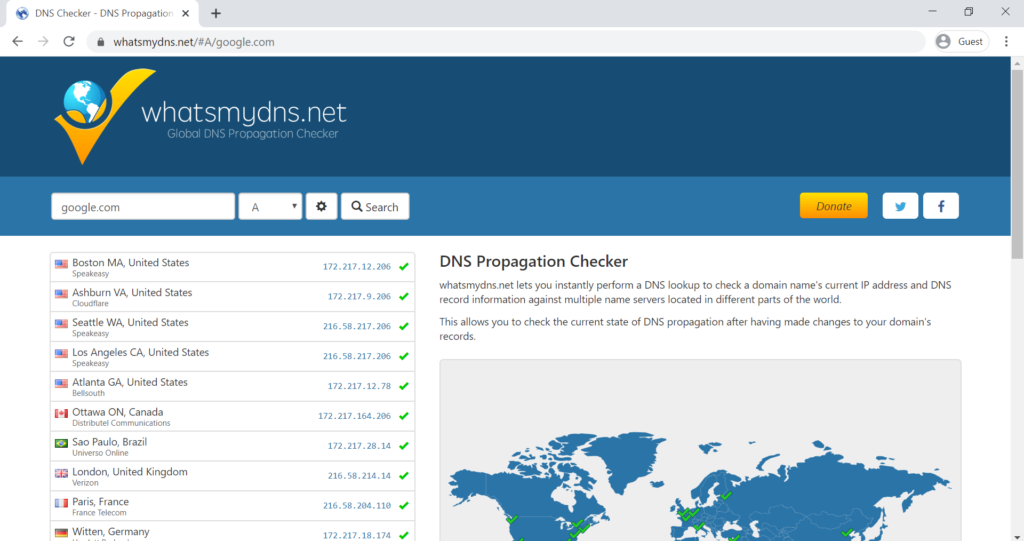Screen dimensions: 1024x541
Task: Click the Universo Online provider label
Action: (x=100, y=453)
